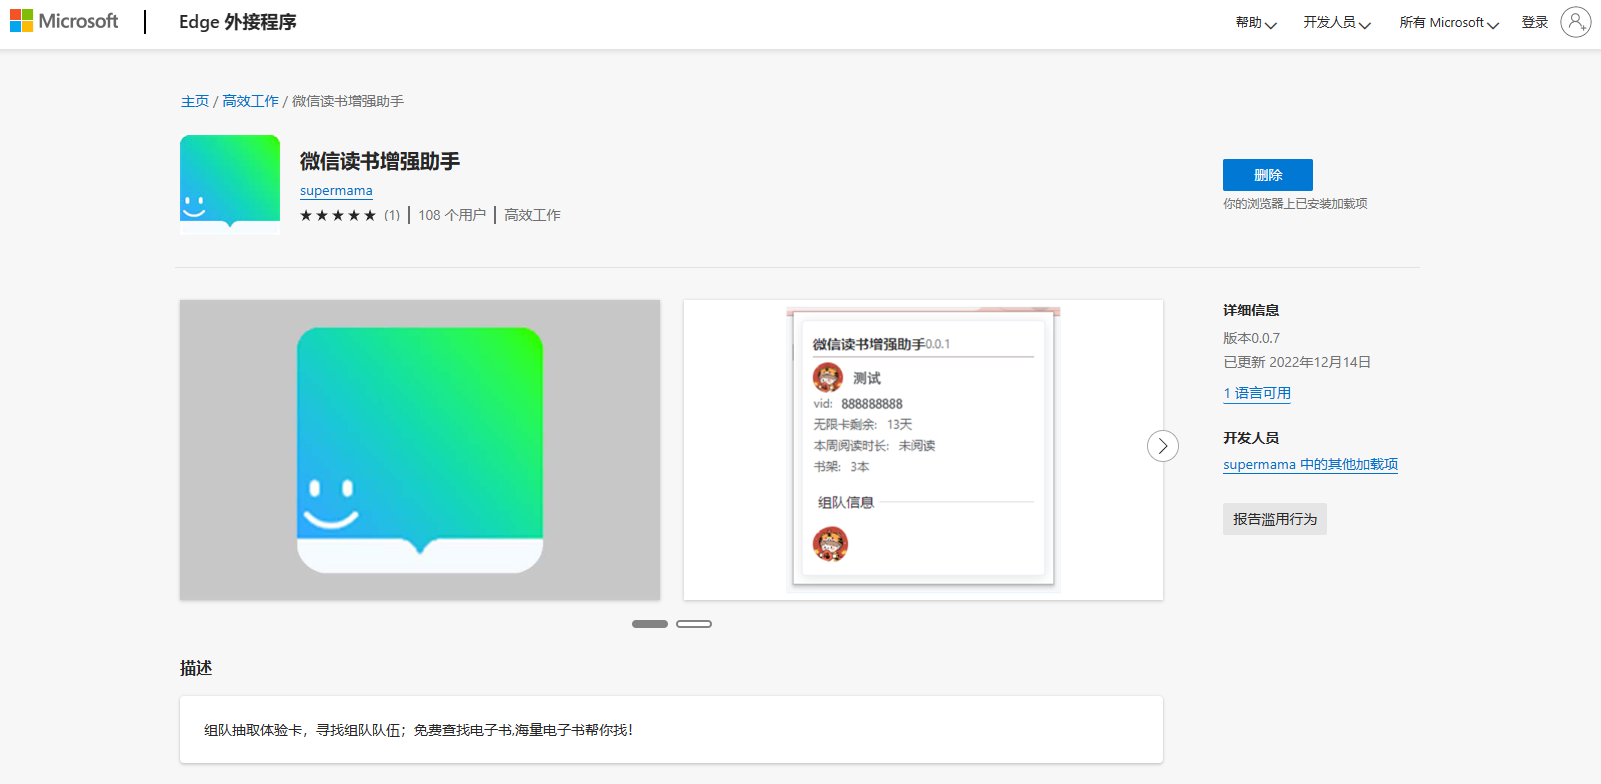The image size is (1601, 784).
Task: Click the 高效工作 category label next to users
Action: pos(532,215)
